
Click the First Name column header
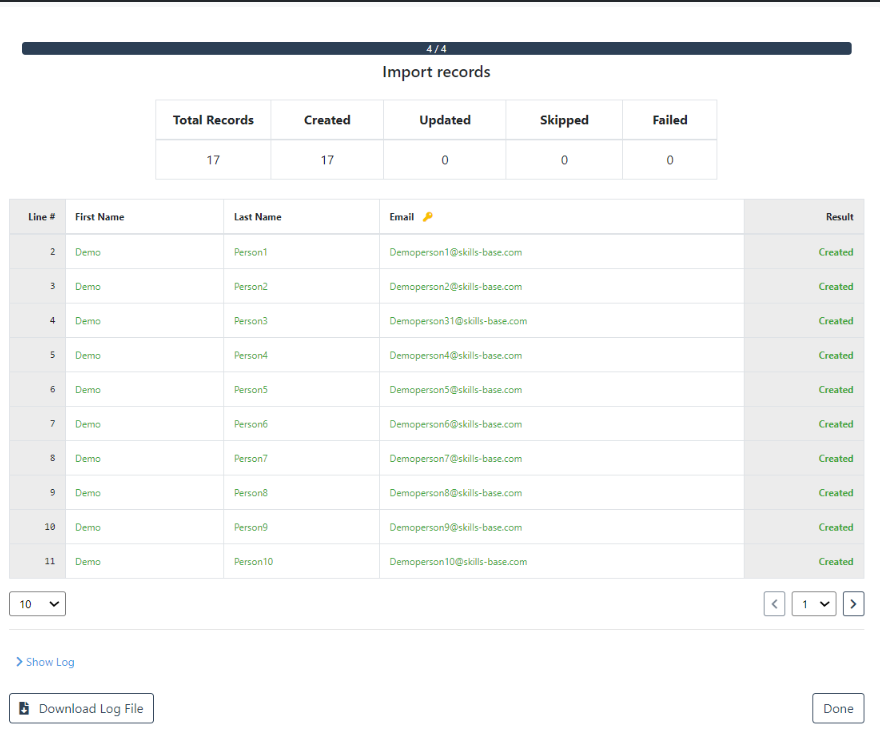[100, 217]
